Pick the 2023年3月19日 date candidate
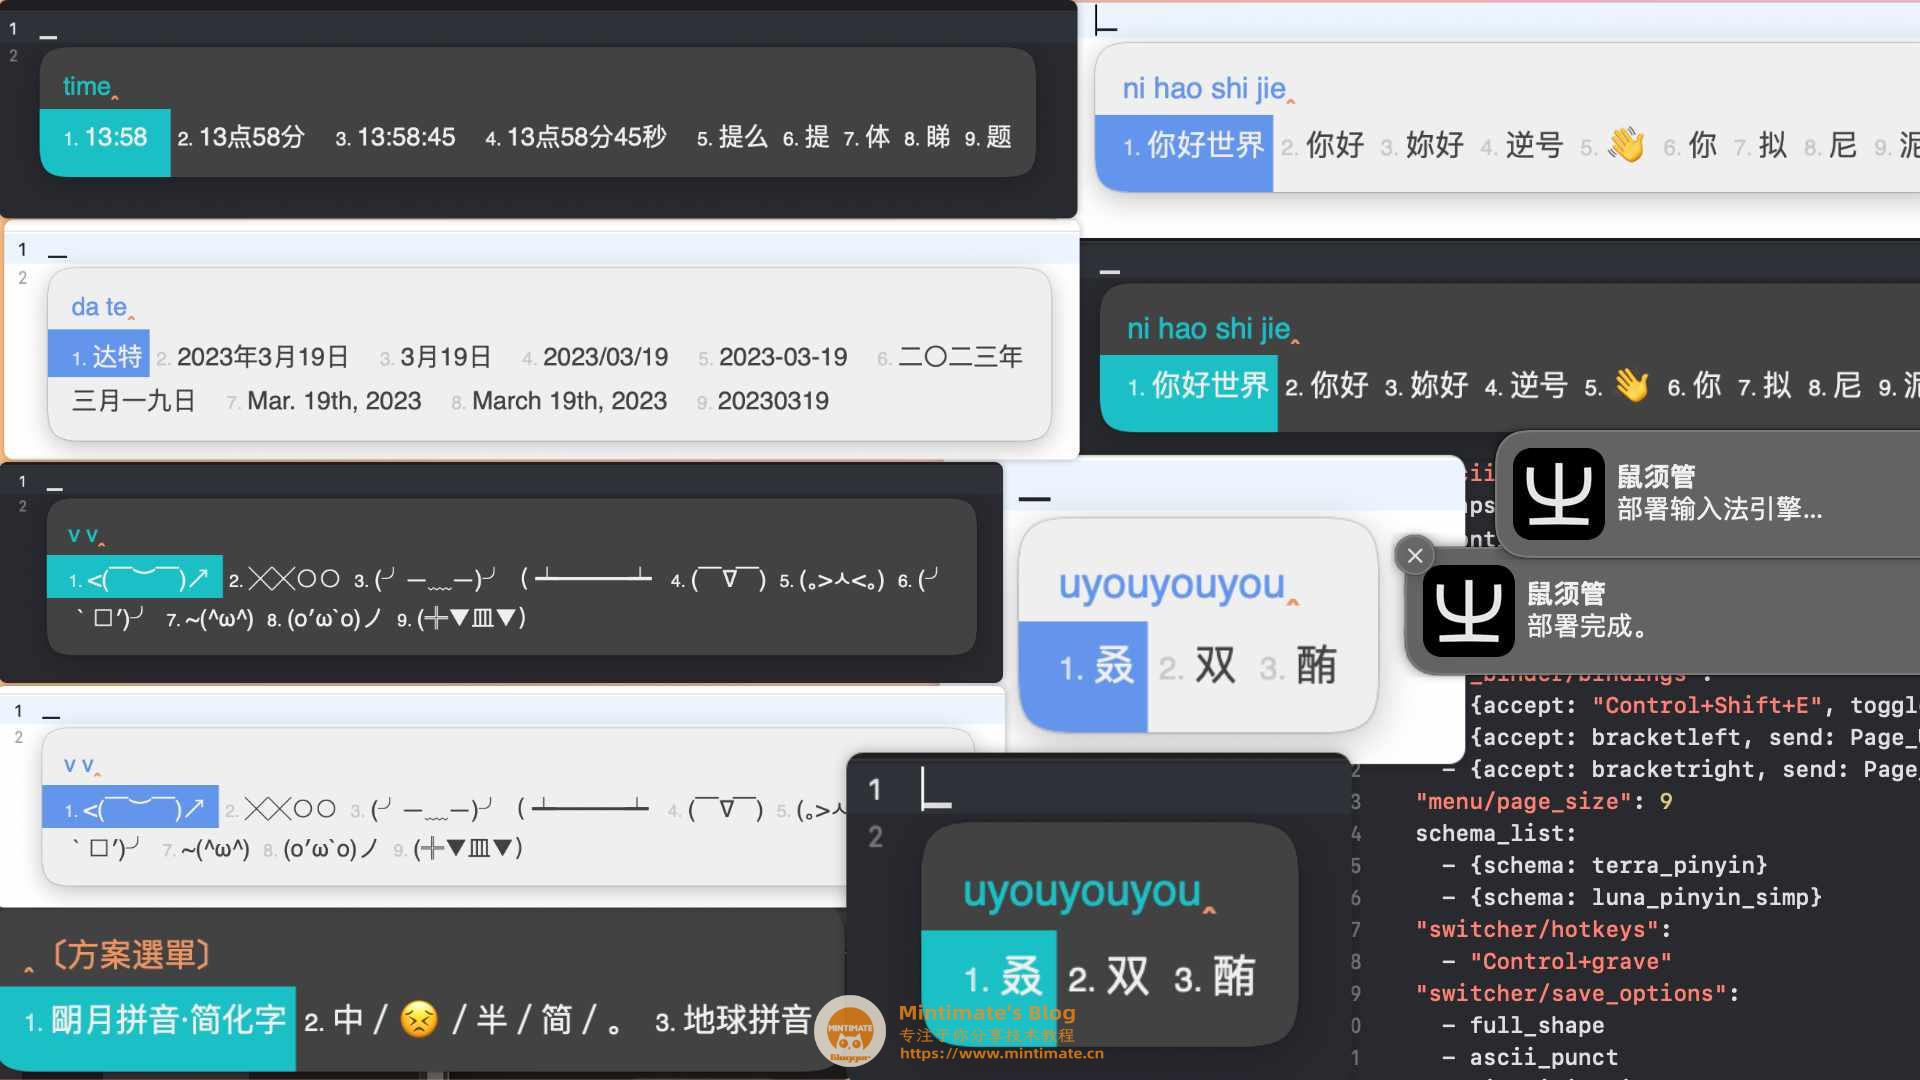Viewport: 1920px width, 1080px height. 262,357
